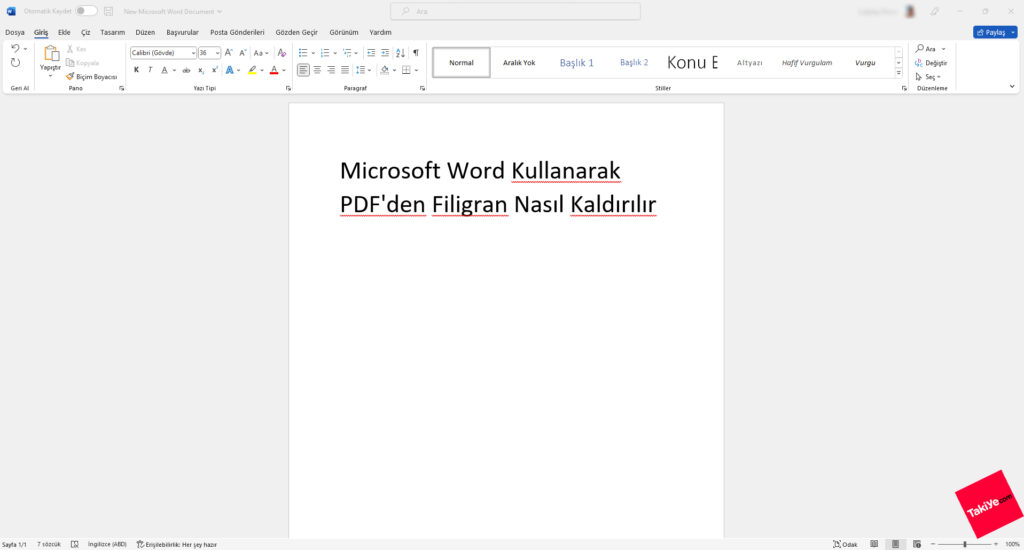The height and width of the screenshot is (550, 1024).
Task: Adjust the zoom slider handle
Action: (965, 544)
